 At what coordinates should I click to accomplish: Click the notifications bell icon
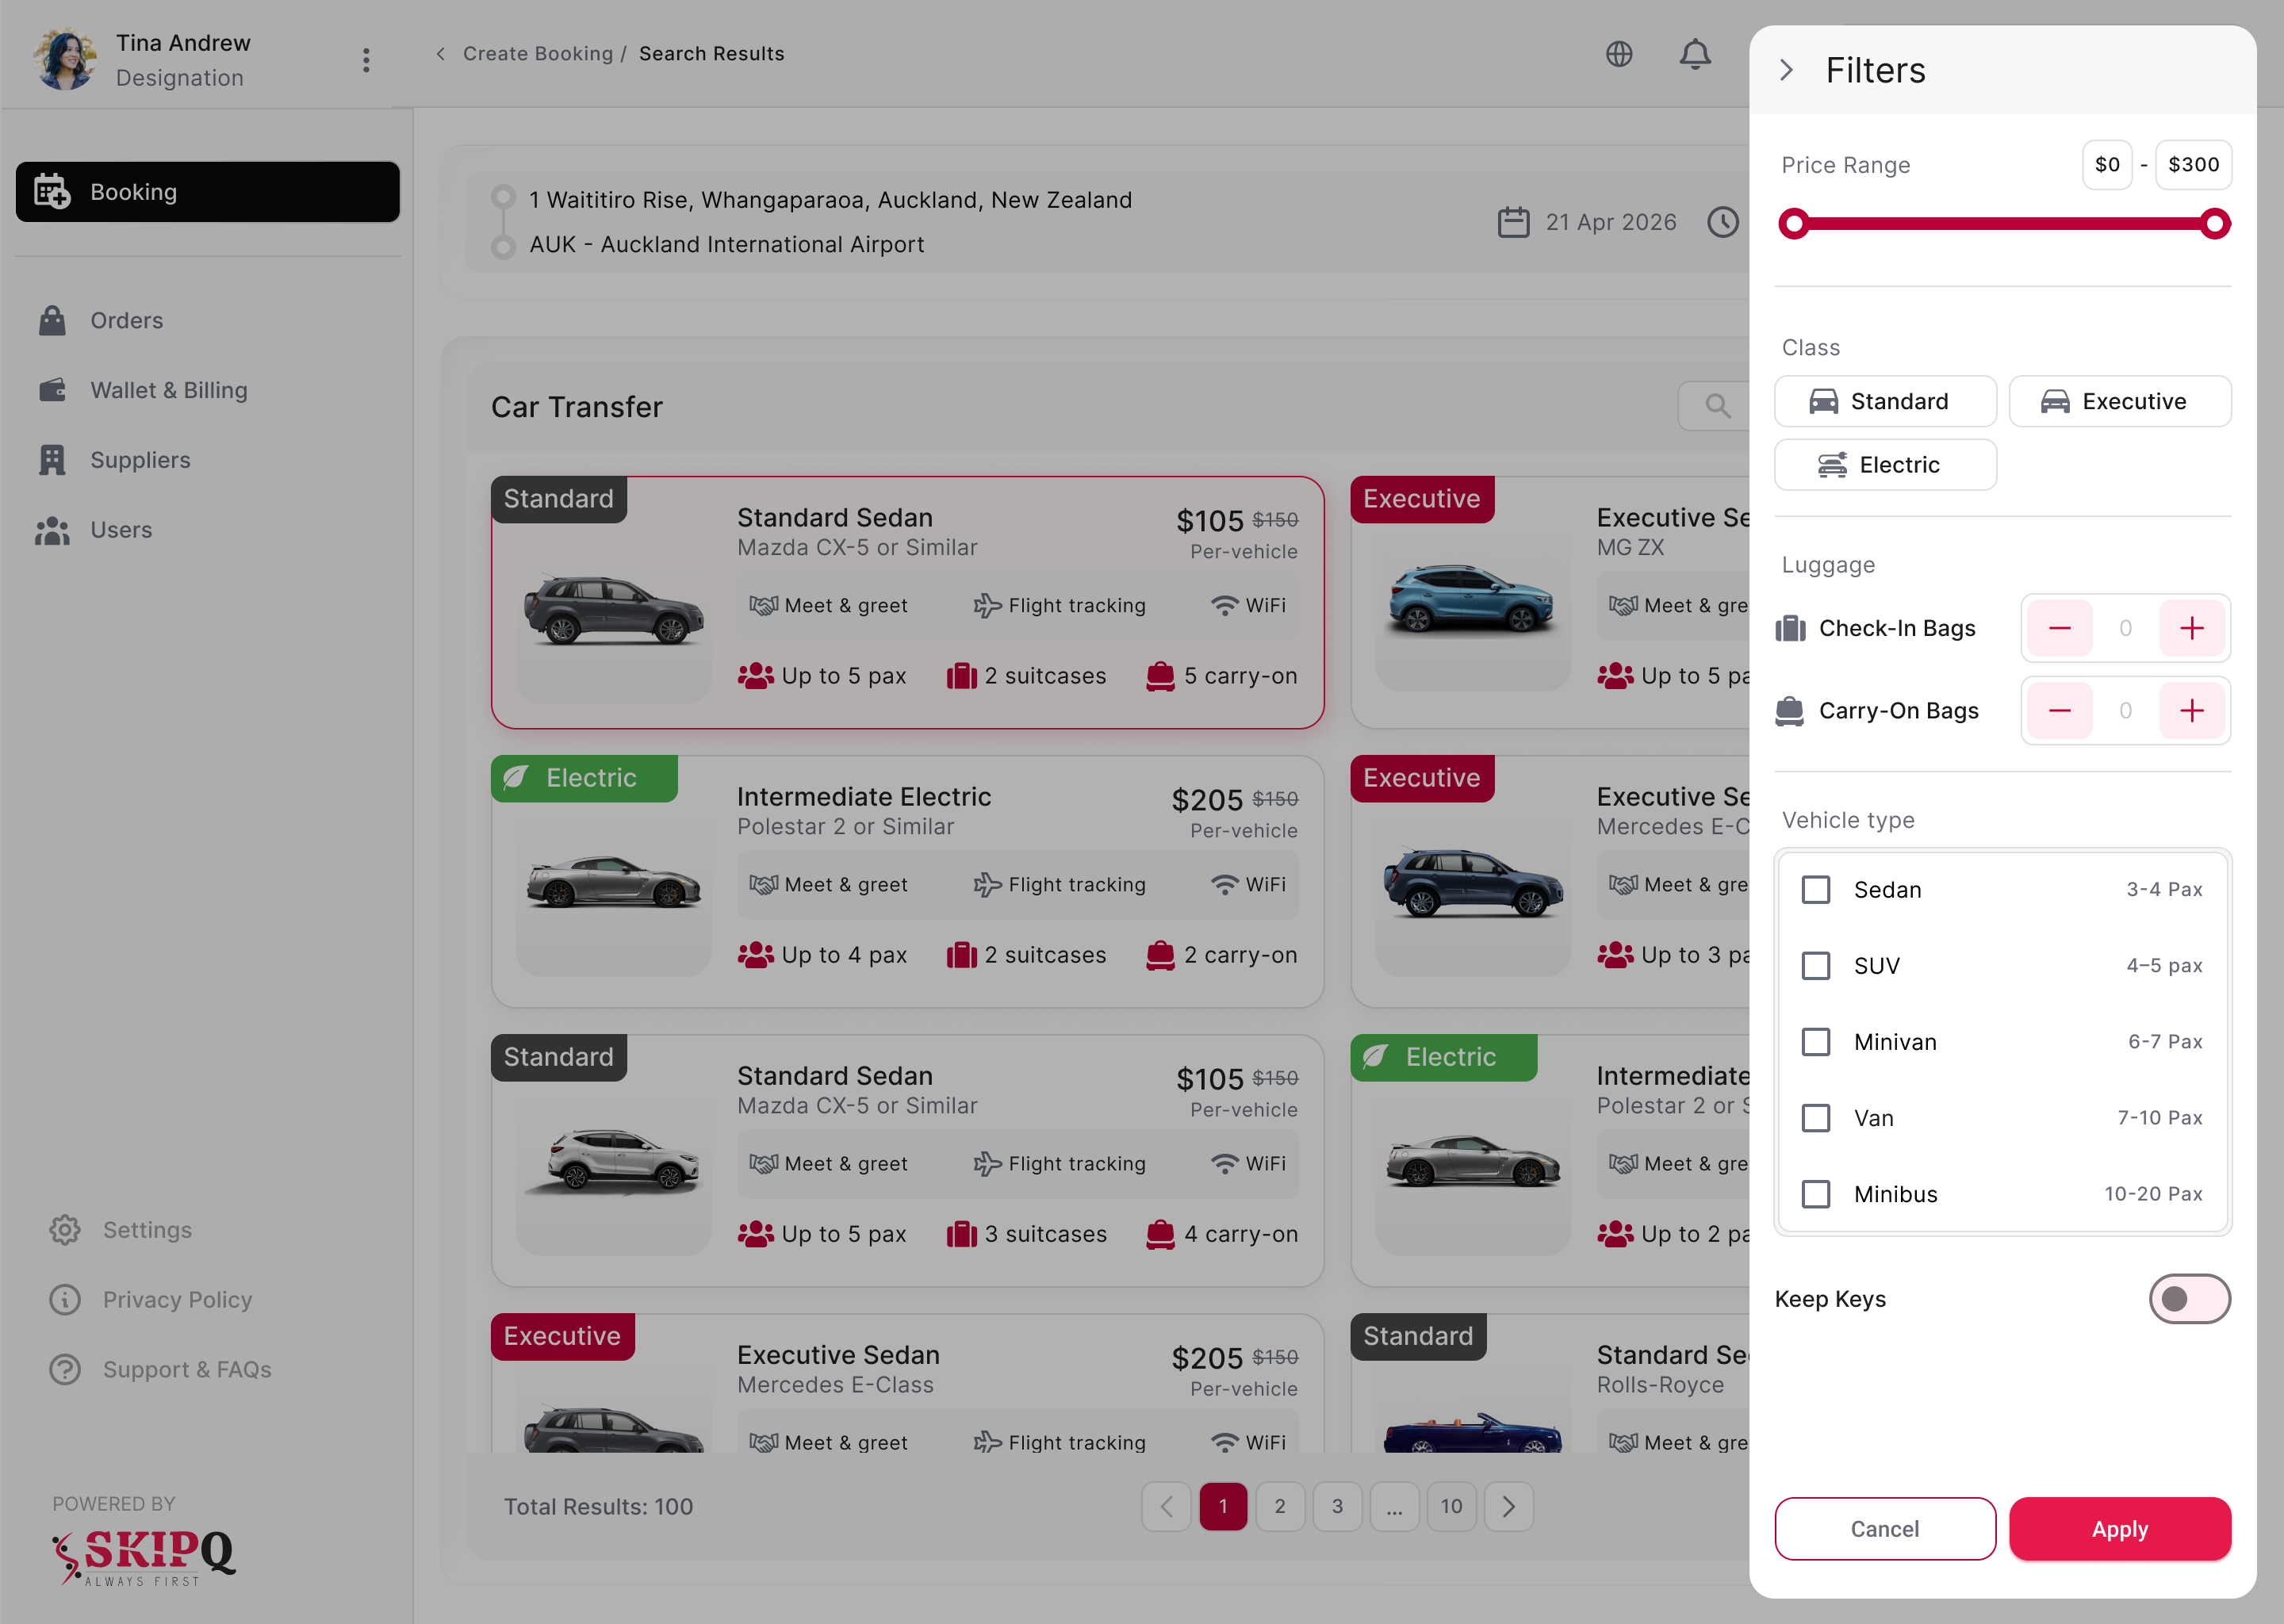tap(1694, 54)
